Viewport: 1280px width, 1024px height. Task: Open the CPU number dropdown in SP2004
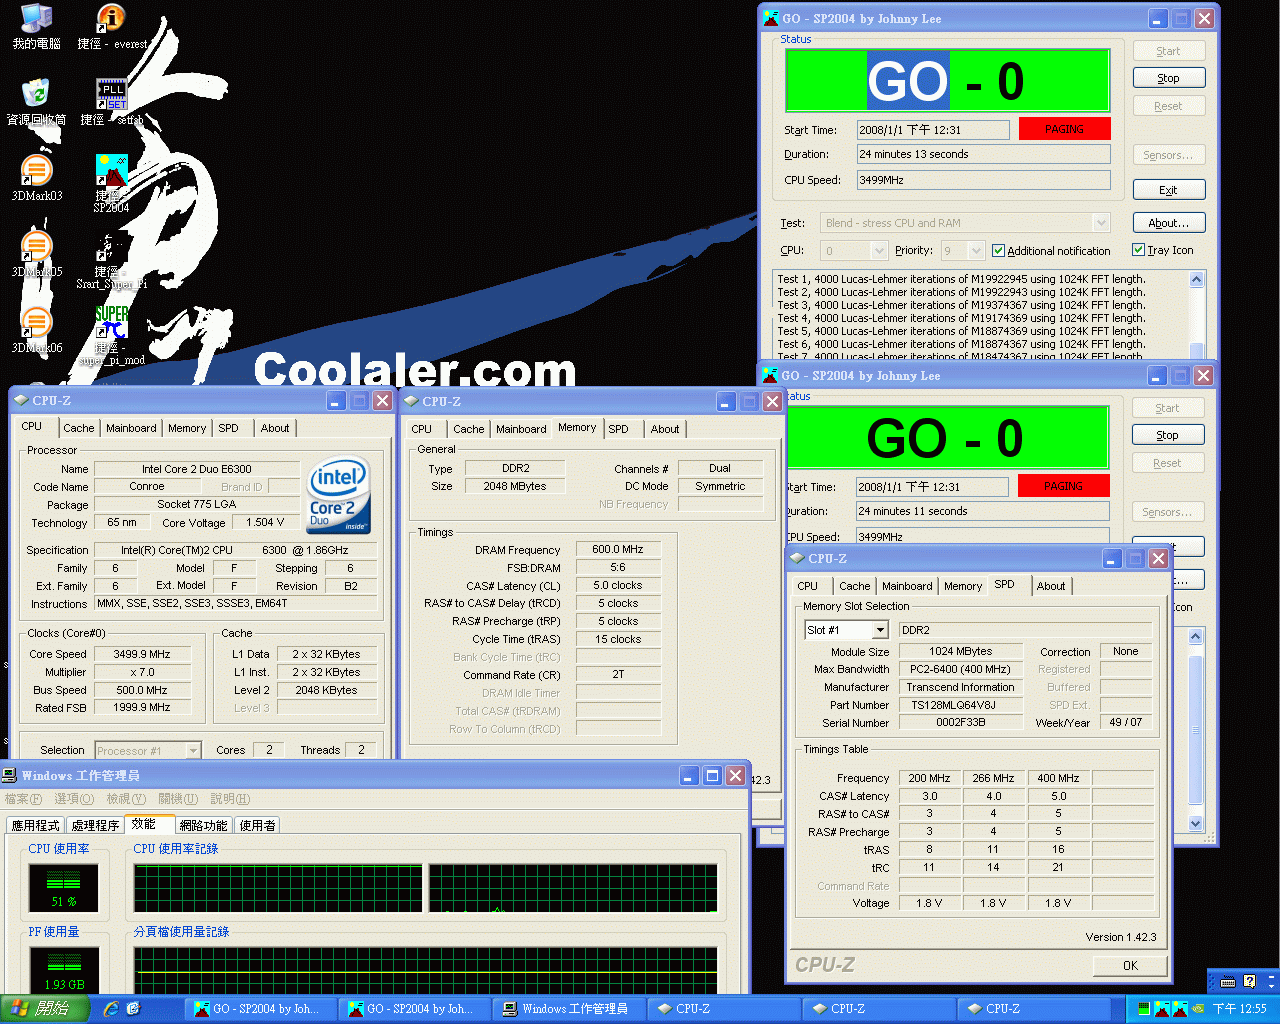[879, 251]
